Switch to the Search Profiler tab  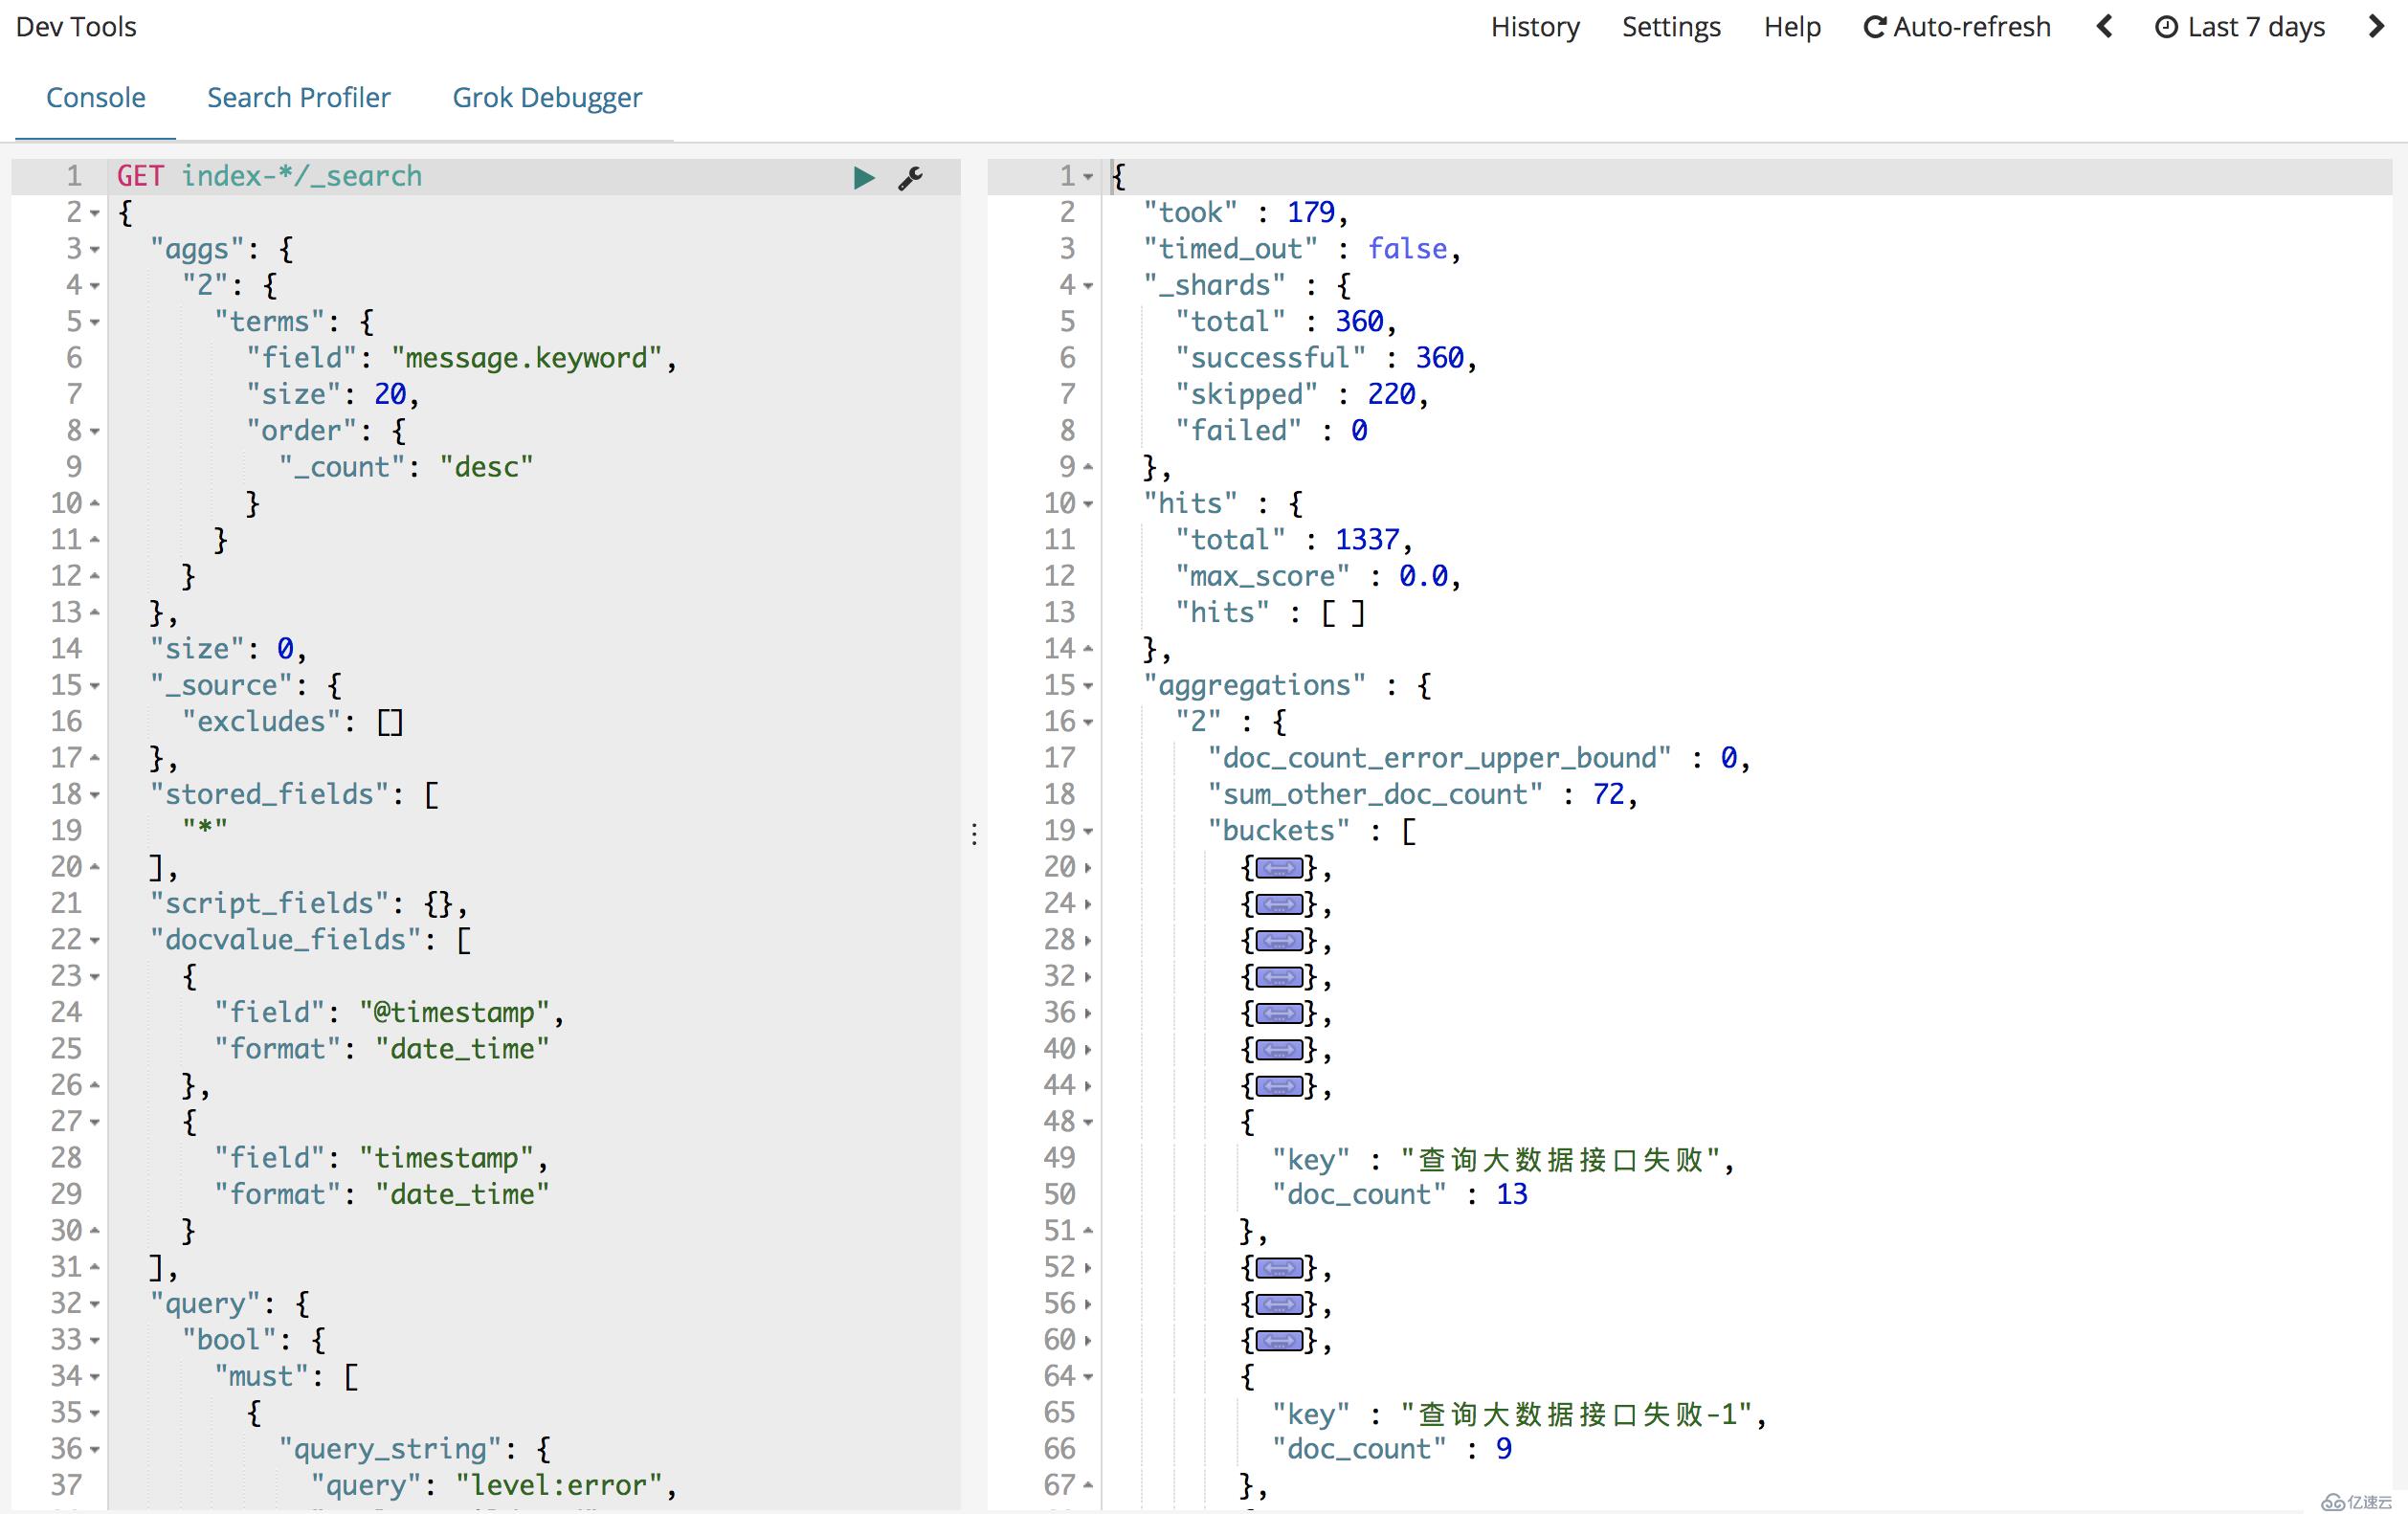point(297,96)
